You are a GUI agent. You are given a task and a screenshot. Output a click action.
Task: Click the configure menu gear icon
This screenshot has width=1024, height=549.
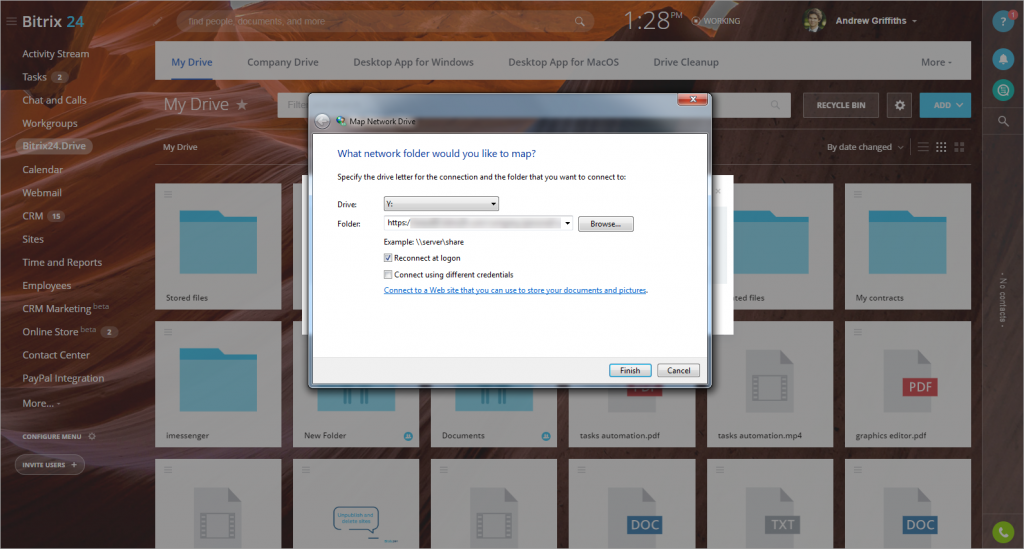(x=92, y=436)
